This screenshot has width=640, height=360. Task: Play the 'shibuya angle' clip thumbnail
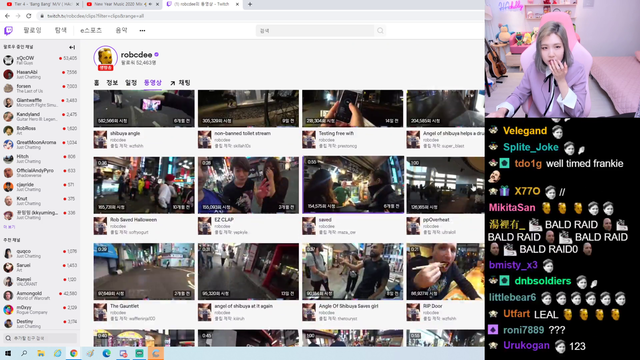pos(144,109)
